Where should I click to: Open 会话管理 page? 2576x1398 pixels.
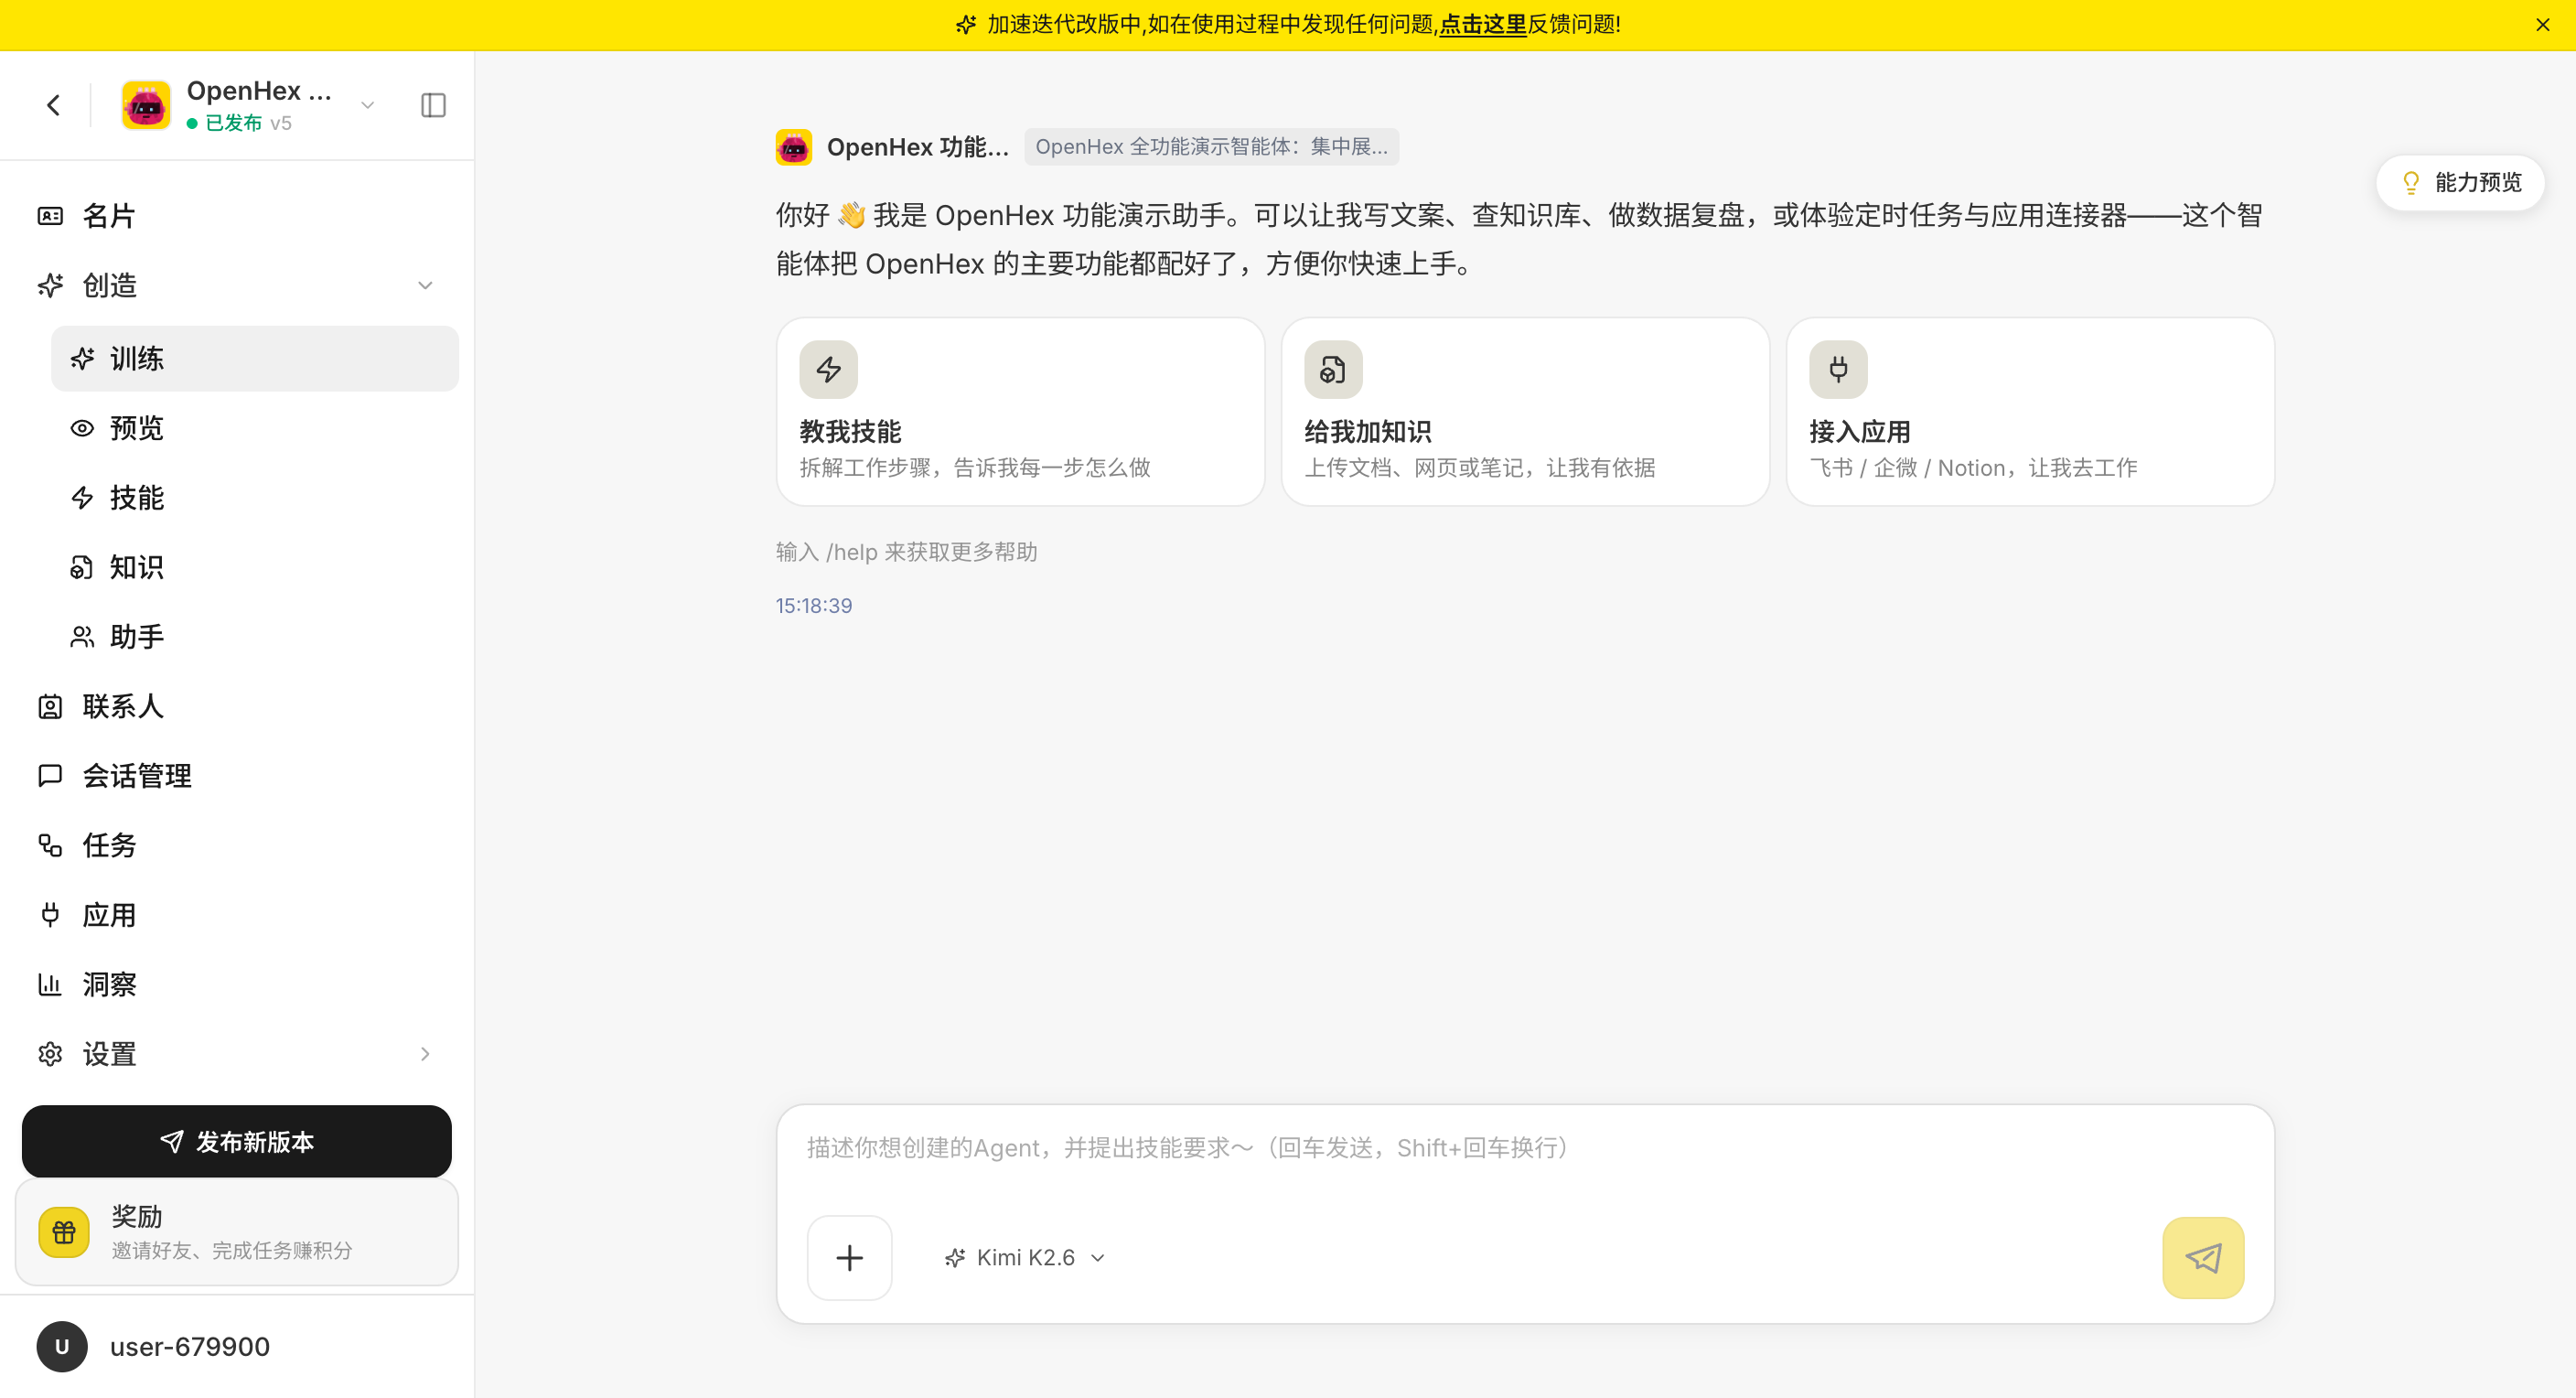[237, 776]
